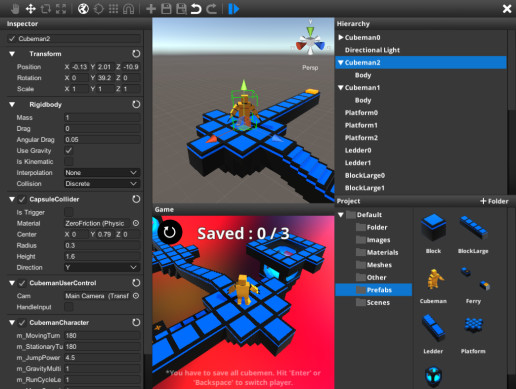
Task: Select BlockLarge1 in the Hierarchy
Action: (365, 188)
